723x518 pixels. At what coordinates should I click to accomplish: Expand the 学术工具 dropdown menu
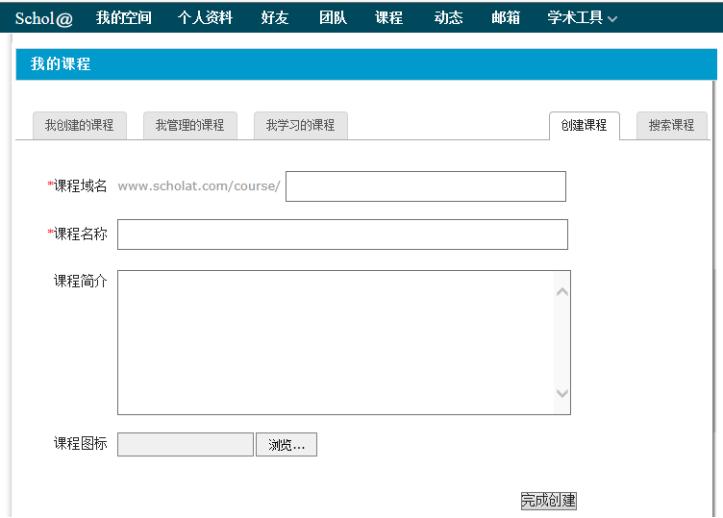click(x=582, y=17)
